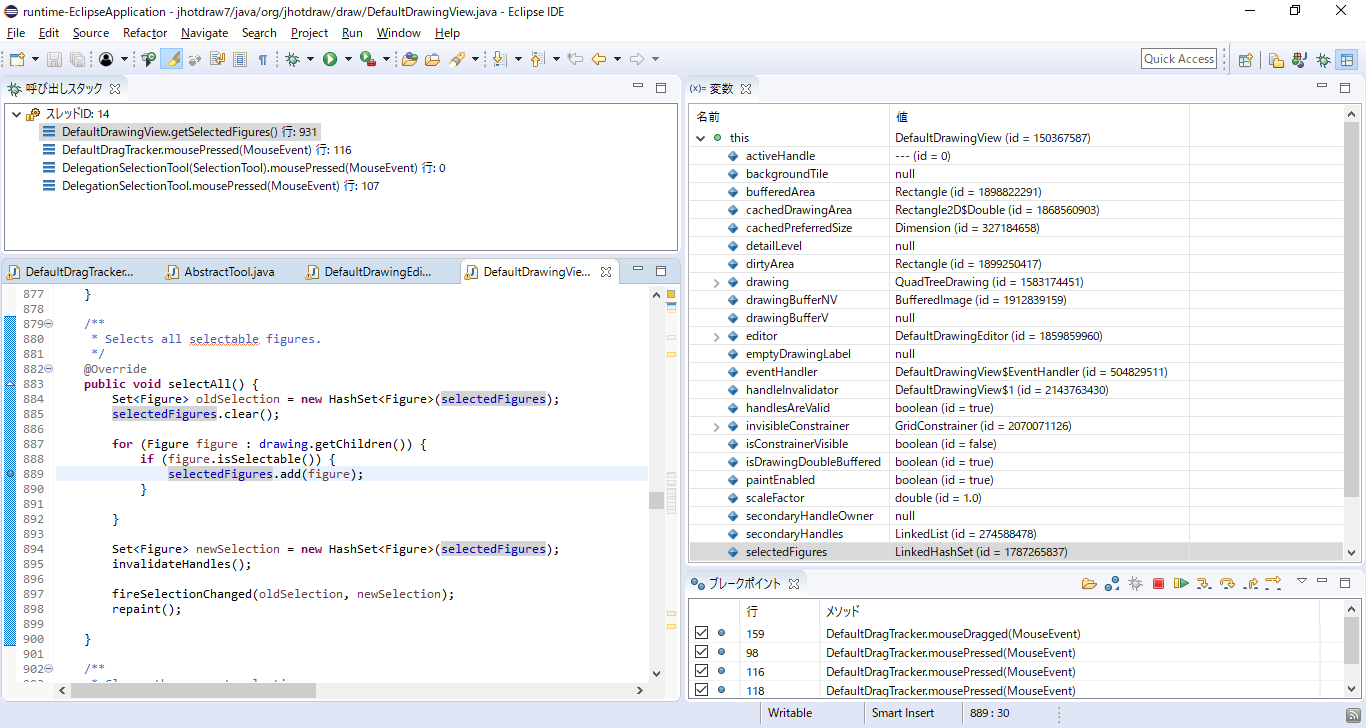Screen dimensions: 1366x728
Task: Uncheck breakpoint at line 98
Action: [701, 652]
